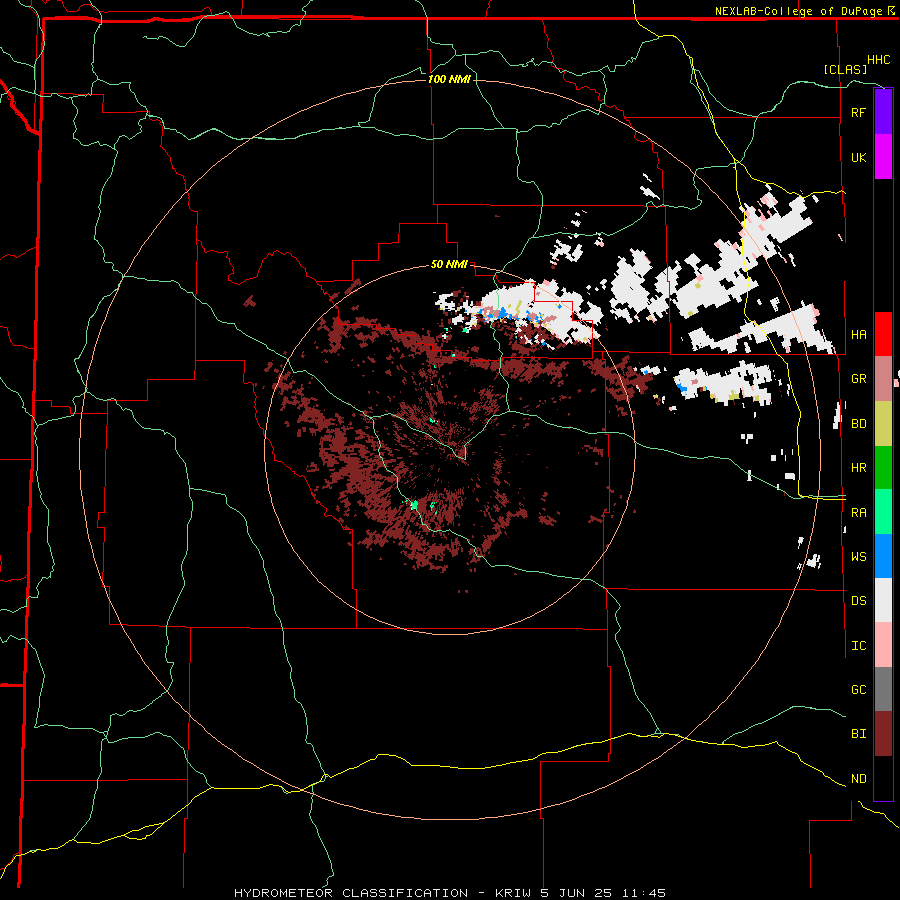This screenshot has width=900, height=900.
Task: Click the BI legend label
Action: (858, 734)
